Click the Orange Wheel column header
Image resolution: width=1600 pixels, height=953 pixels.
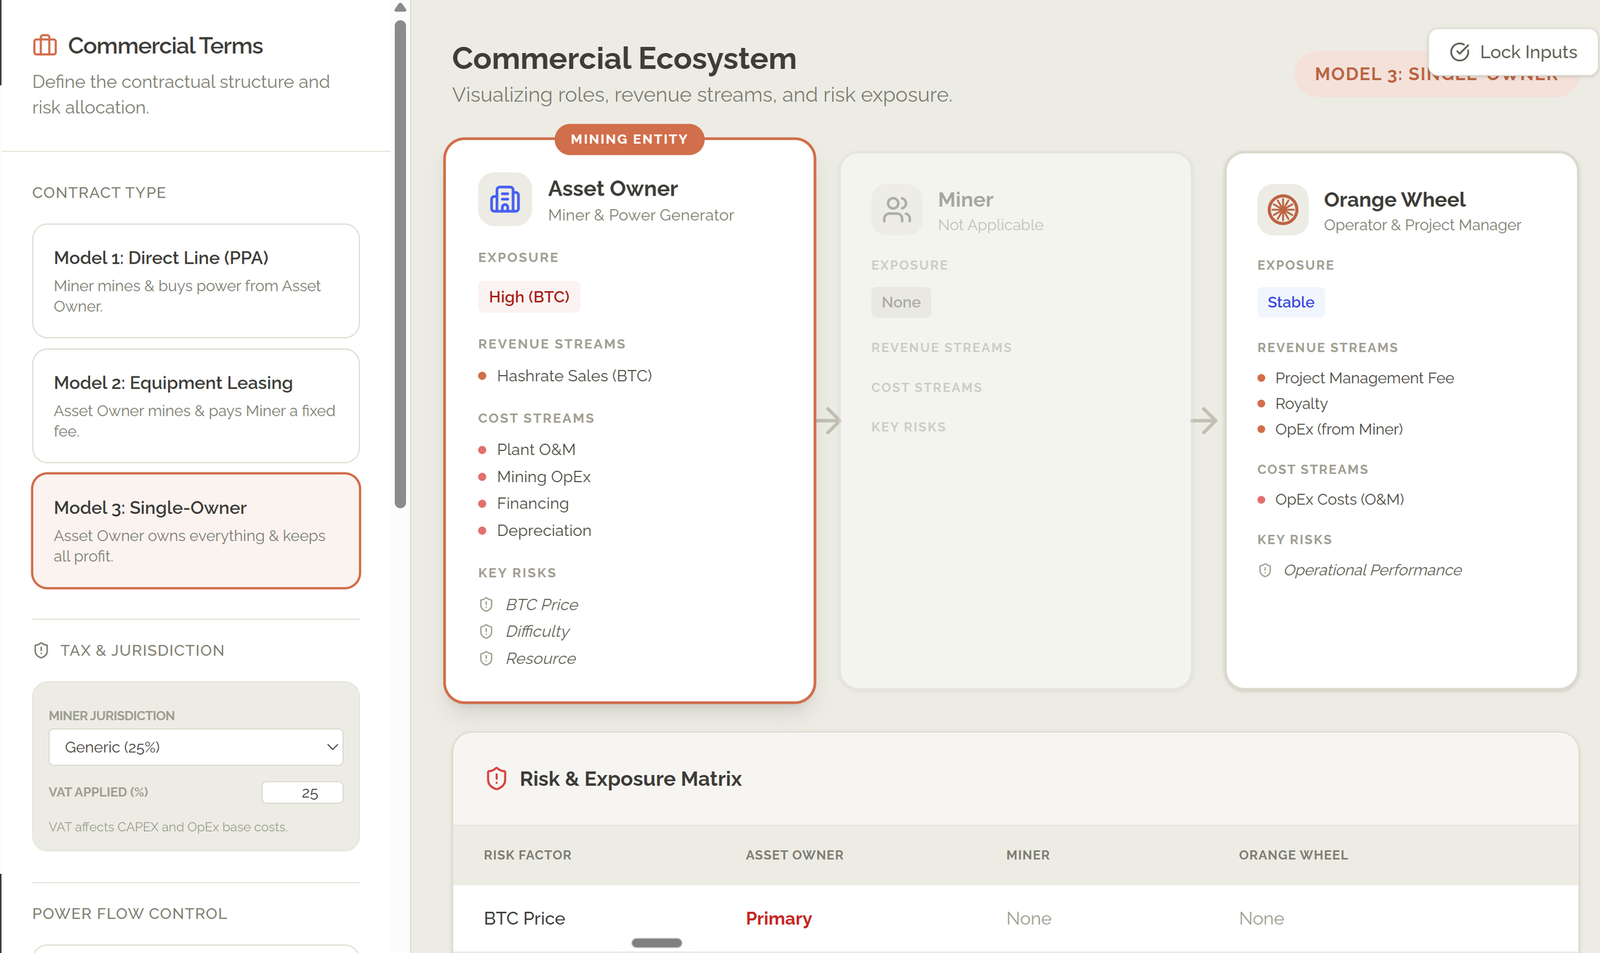(1293, 855)
